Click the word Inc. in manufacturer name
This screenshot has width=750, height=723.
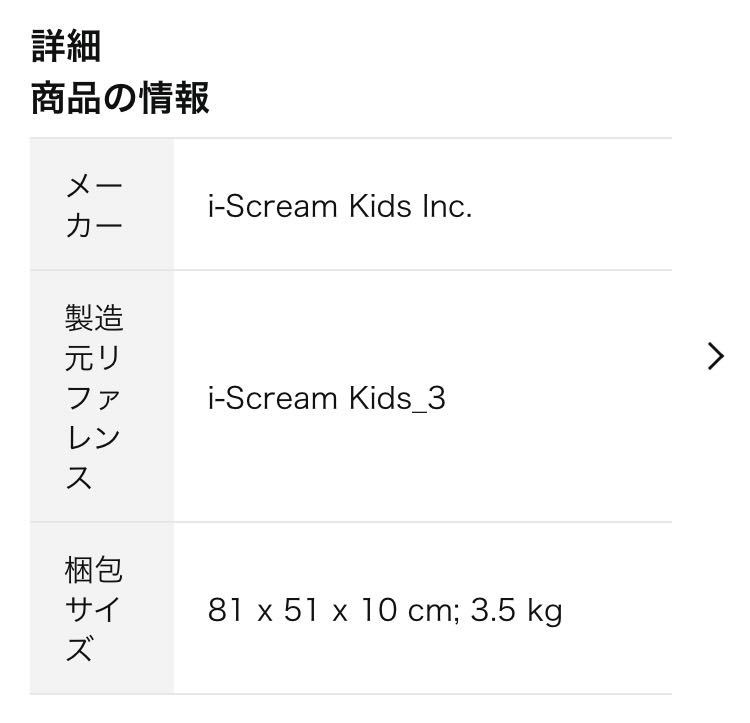tap(446, 206)
